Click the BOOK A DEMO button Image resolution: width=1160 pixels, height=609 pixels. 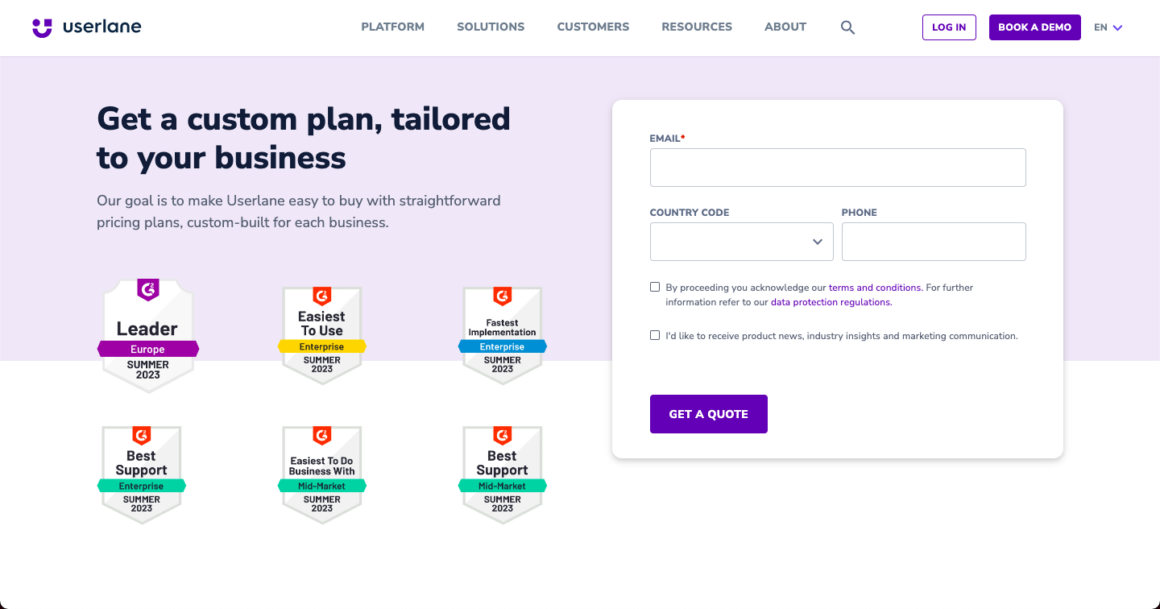[1035, 27]
